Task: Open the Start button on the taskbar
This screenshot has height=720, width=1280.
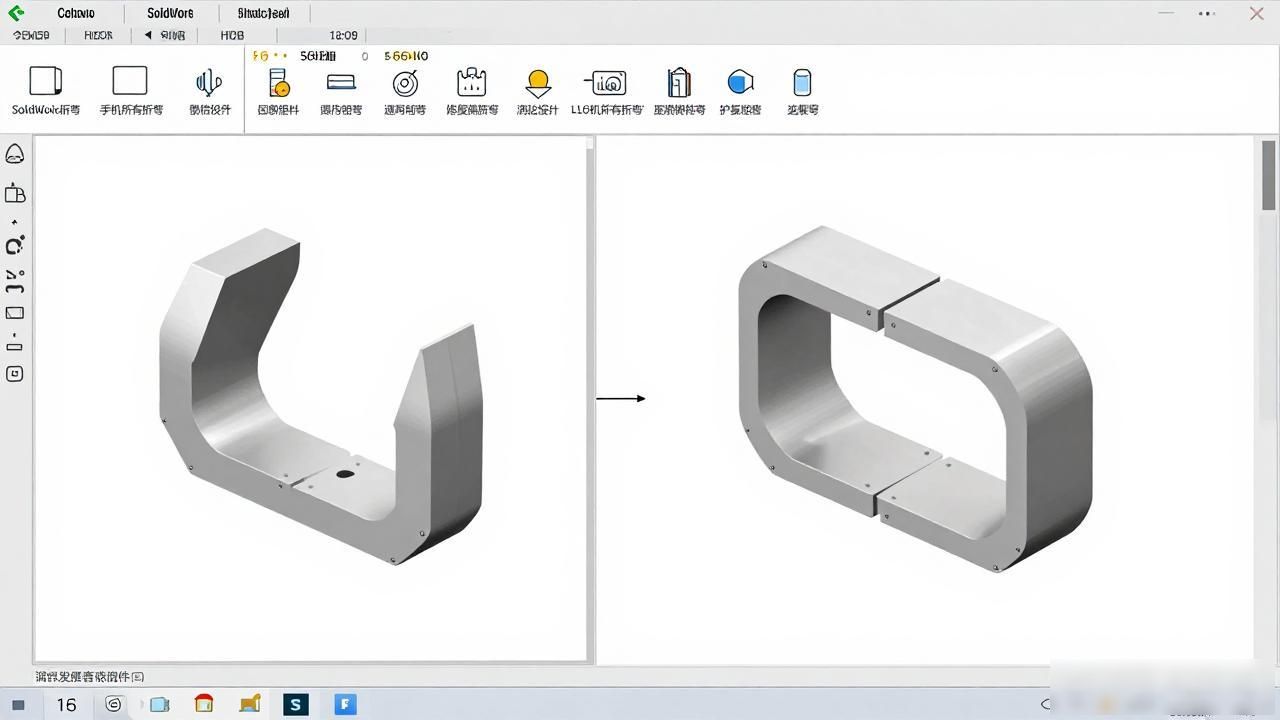Action: pos(18,705)
